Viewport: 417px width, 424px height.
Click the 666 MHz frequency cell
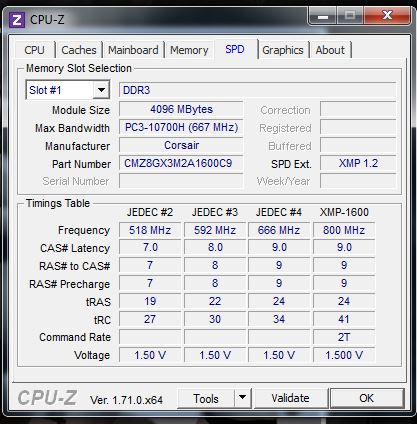click(279, 230)
